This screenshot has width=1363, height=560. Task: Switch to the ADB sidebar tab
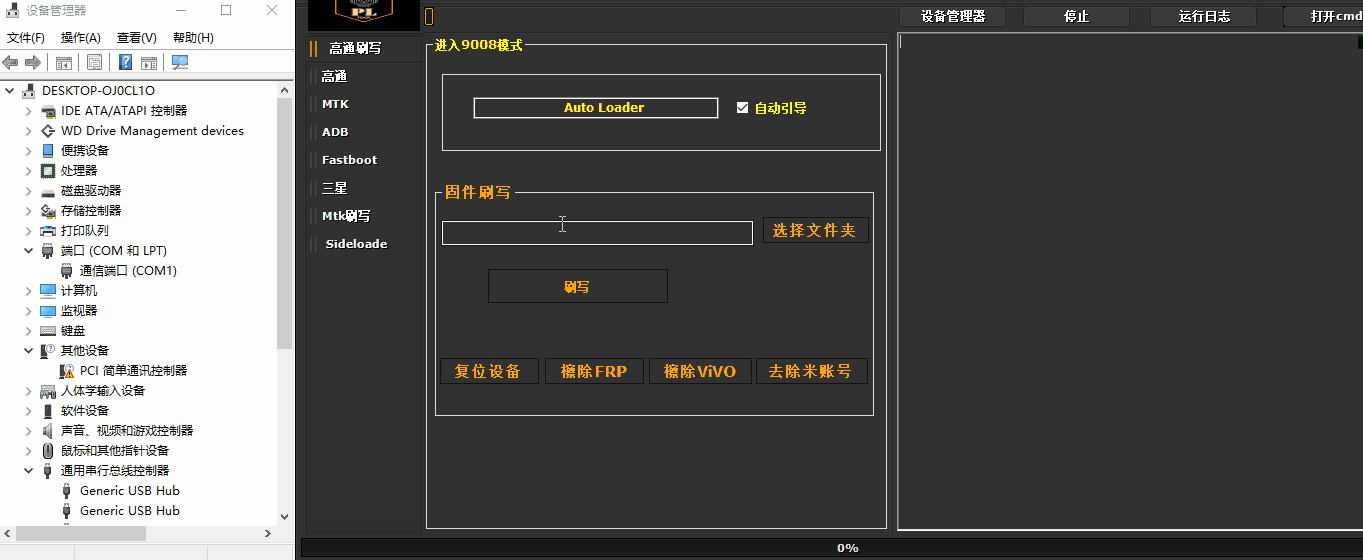(364, 132)
